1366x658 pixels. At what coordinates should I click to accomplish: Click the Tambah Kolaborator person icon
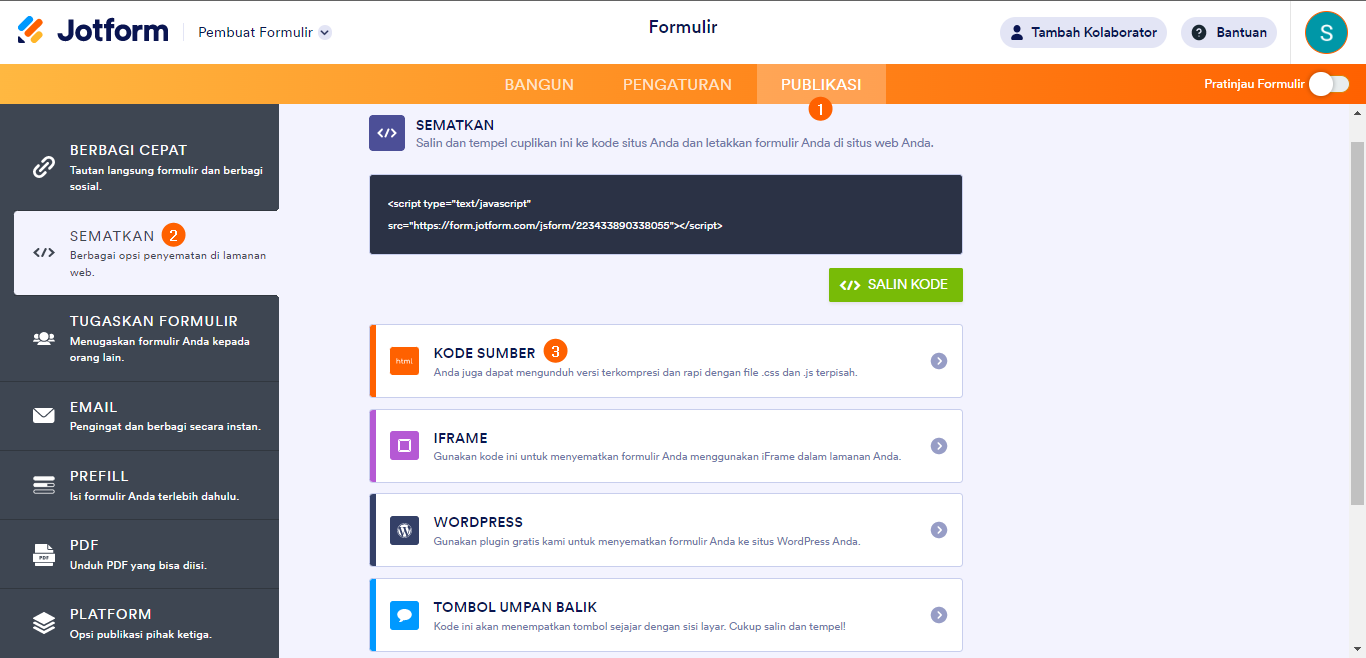(x=1015, y=32)
